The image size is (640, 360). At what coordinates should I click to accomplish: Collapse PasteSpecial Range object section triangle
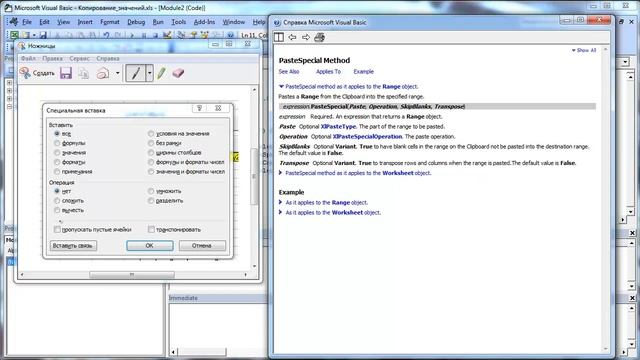(281, 87)
